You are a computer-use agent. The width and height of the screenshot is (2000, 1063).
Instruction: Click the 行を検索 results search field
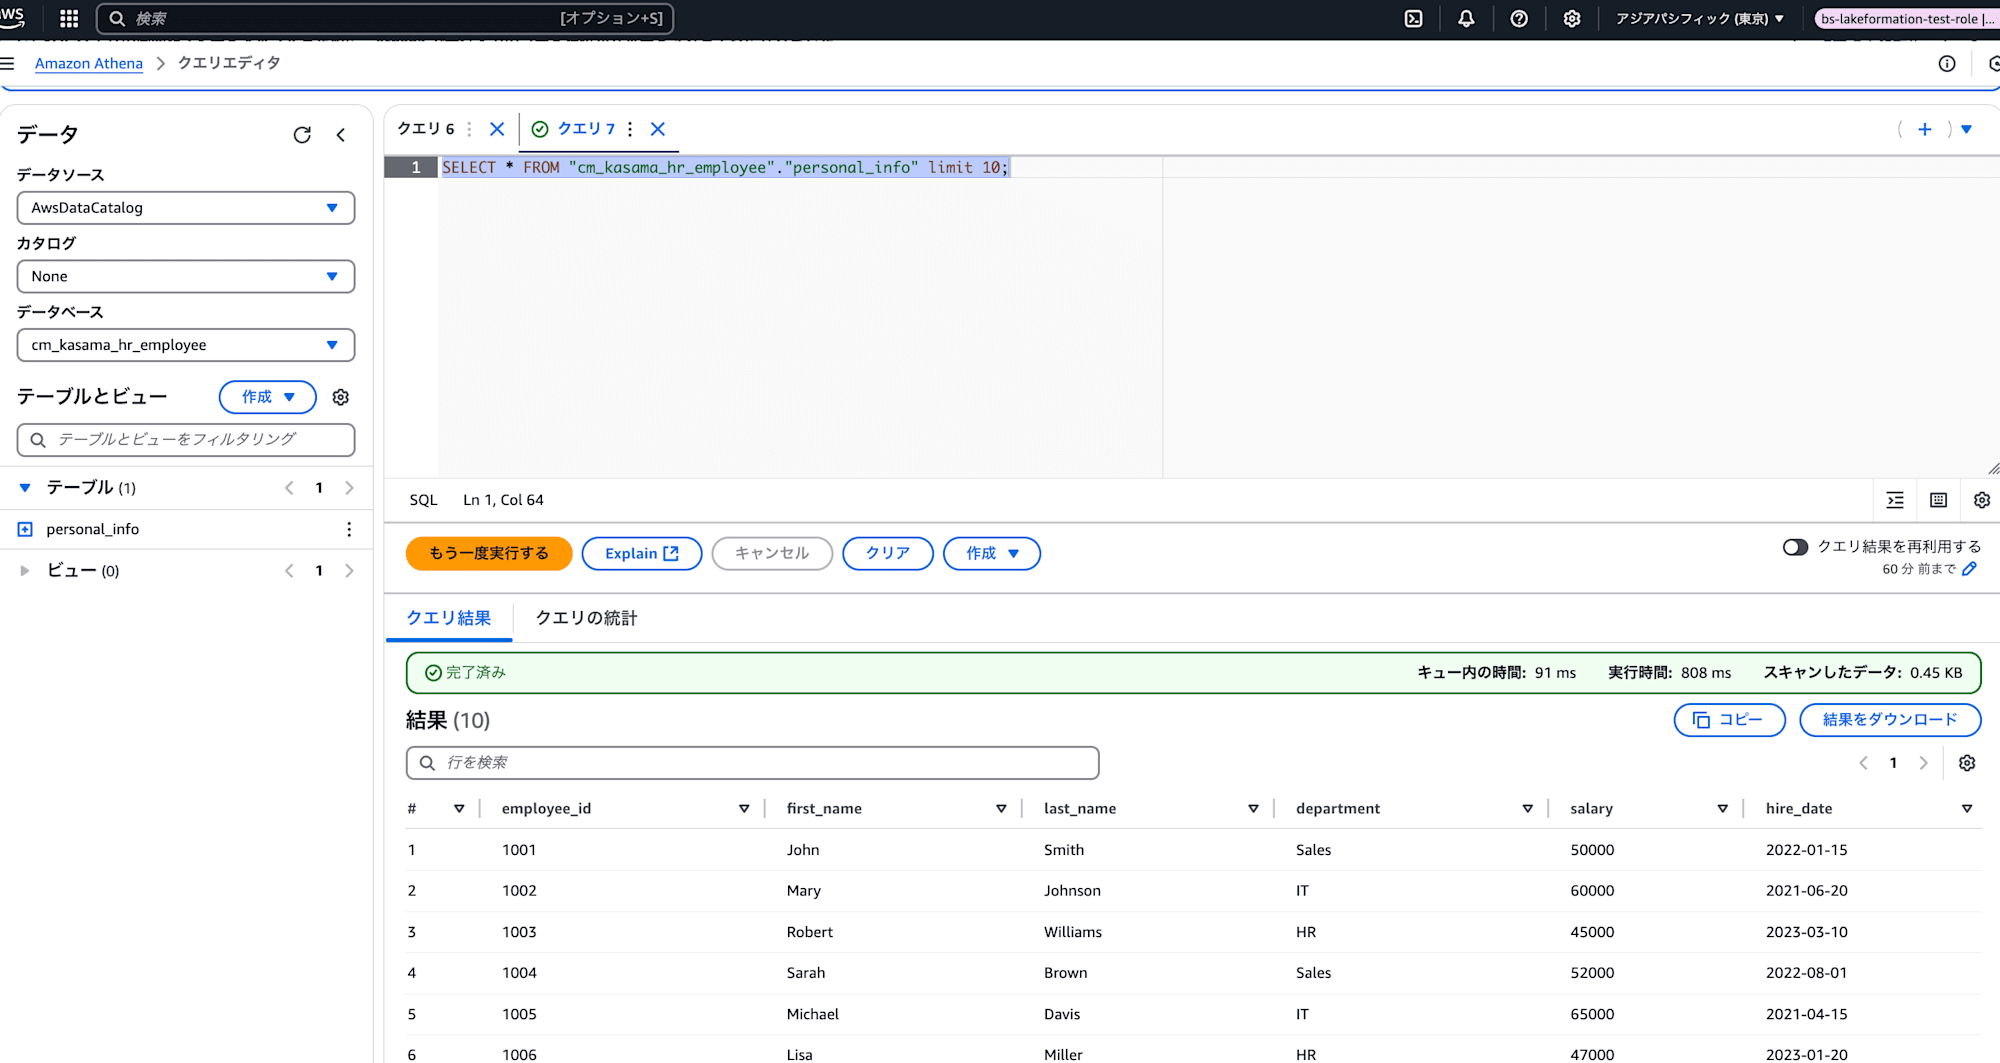click(752, 763)
